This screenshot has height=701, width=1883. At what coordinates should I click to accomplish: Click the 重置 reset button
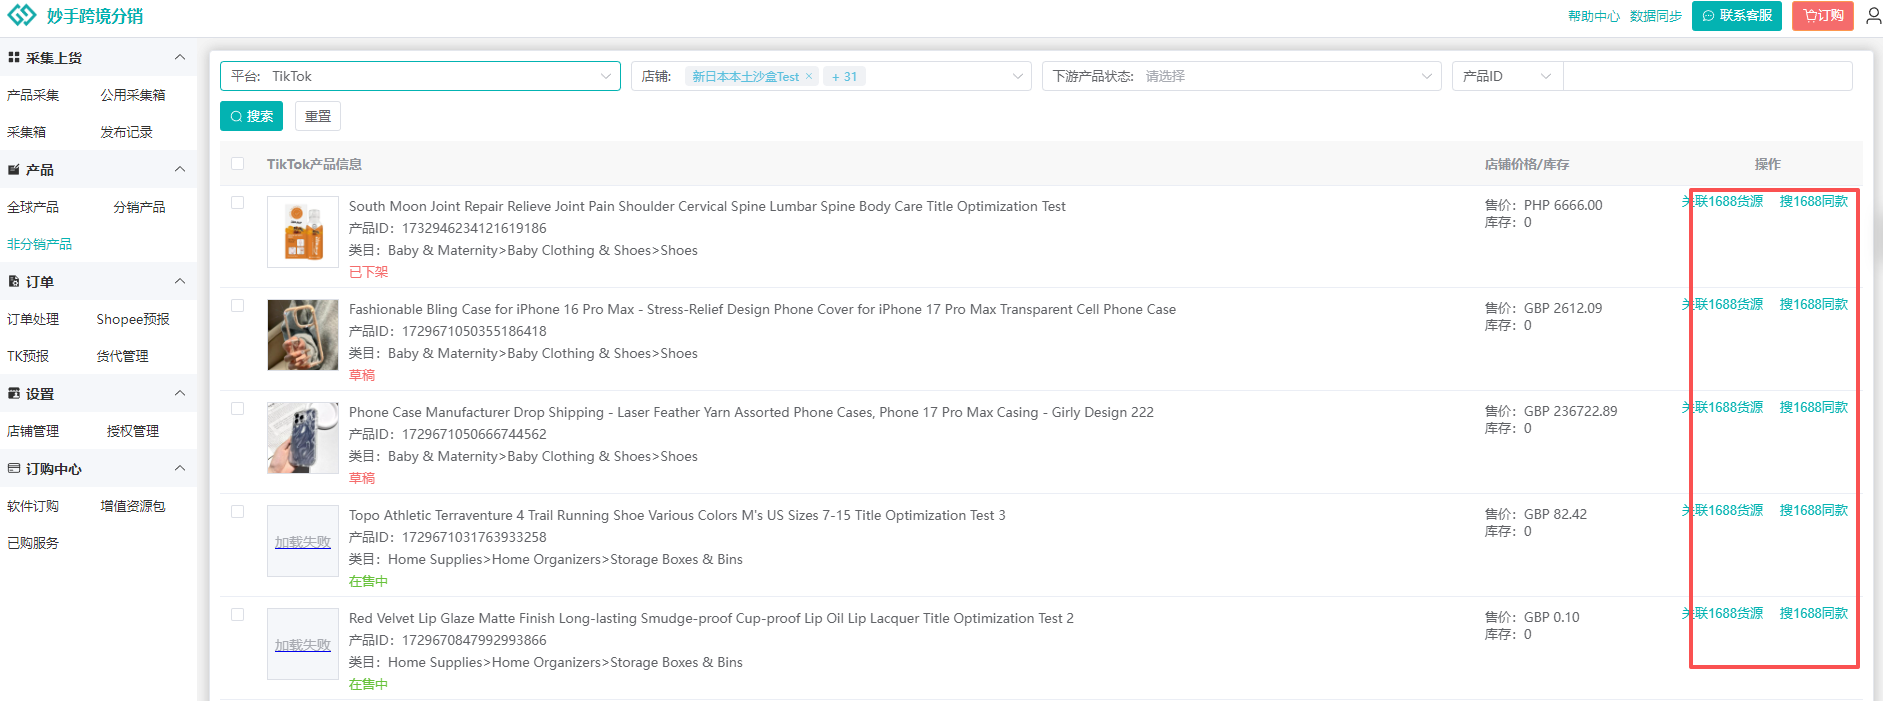tap(318, 116)
